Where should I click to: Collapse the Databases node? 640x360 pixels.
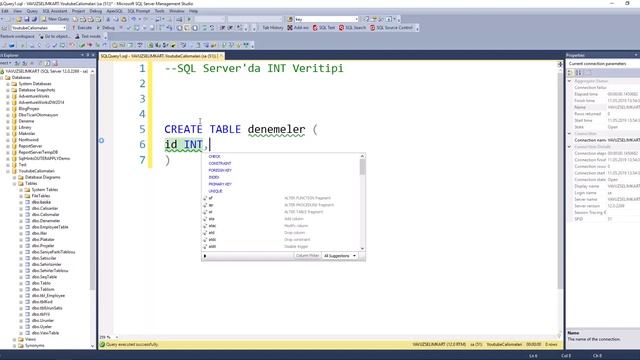[x=2, y=78]
